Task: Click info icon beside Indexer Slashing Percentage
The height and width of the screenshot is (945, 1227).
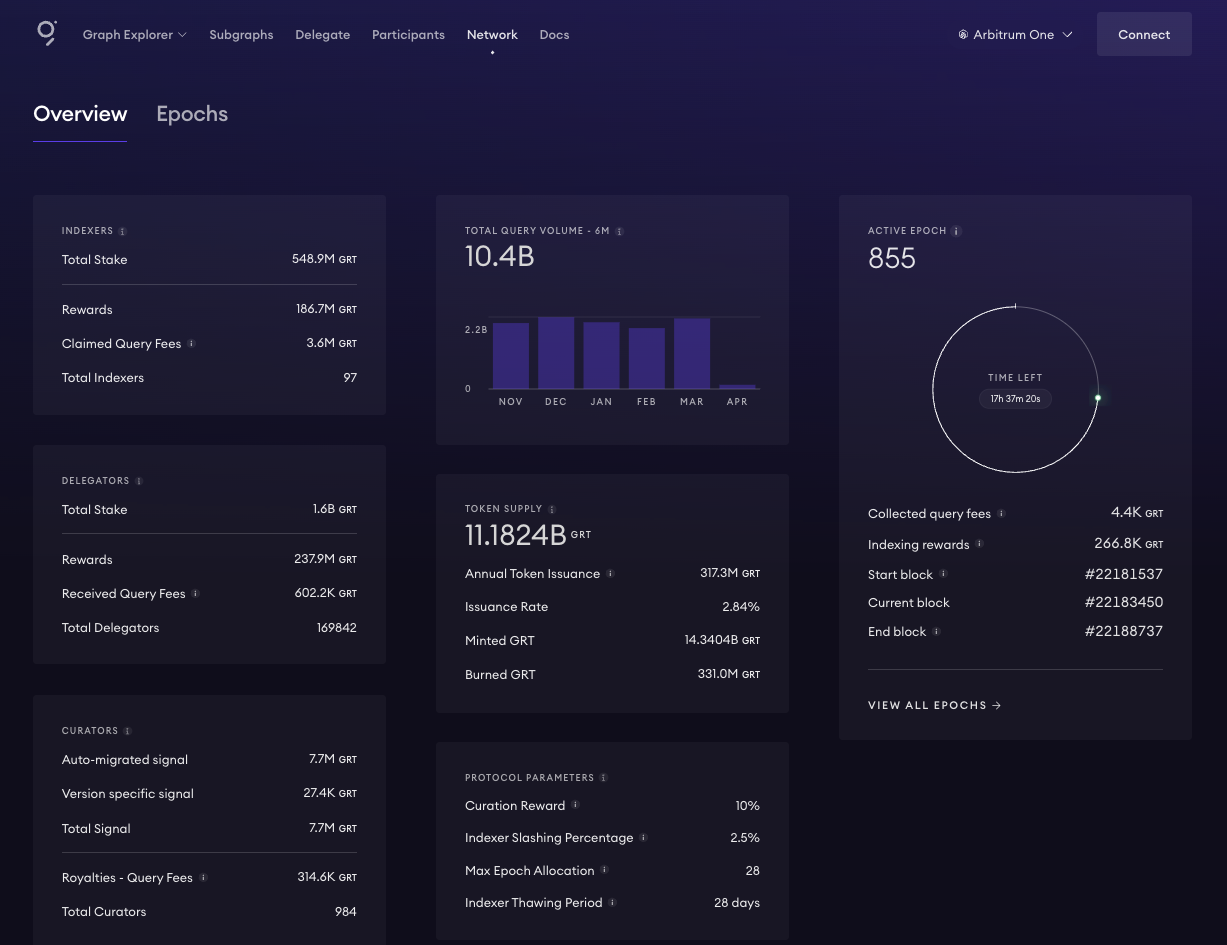Action: pos(643,837)
